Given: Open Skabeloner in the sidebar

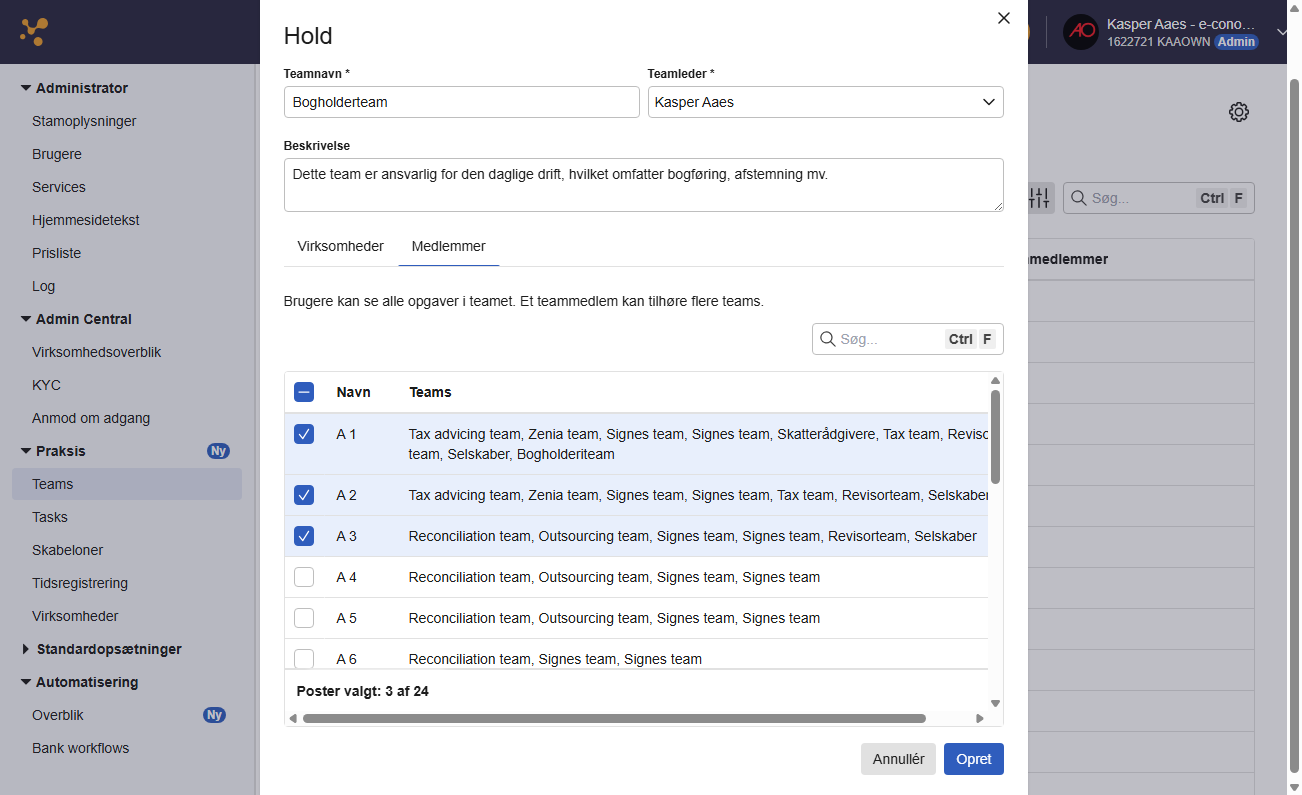Looking at the screenshot, I should pyautogui.click(x=67, y=550).
